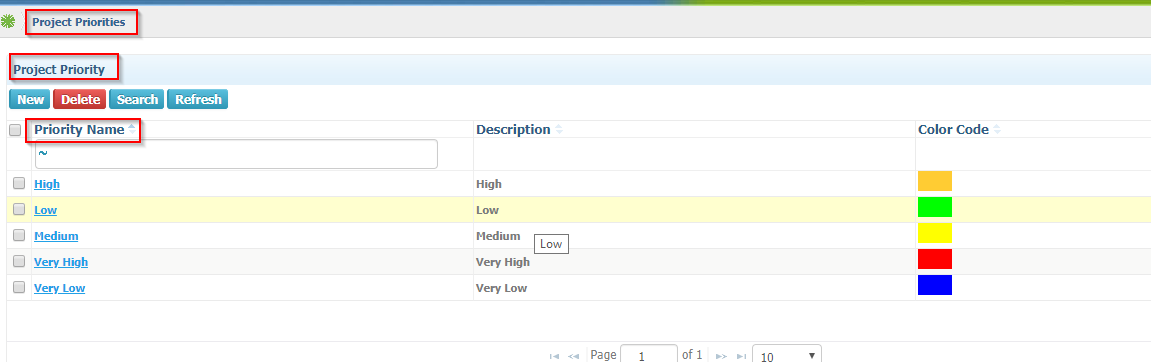
Task: Click the Color Code column header
Action: pos(953,130)
